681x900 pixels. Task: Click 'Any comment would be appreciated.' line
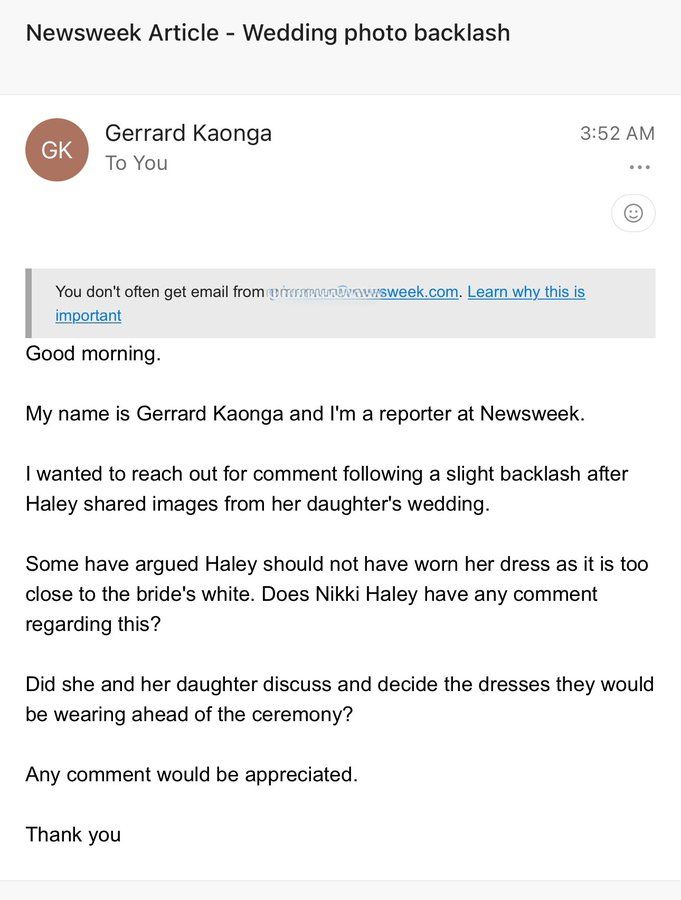pyautogui.click(x=191, y=774)
